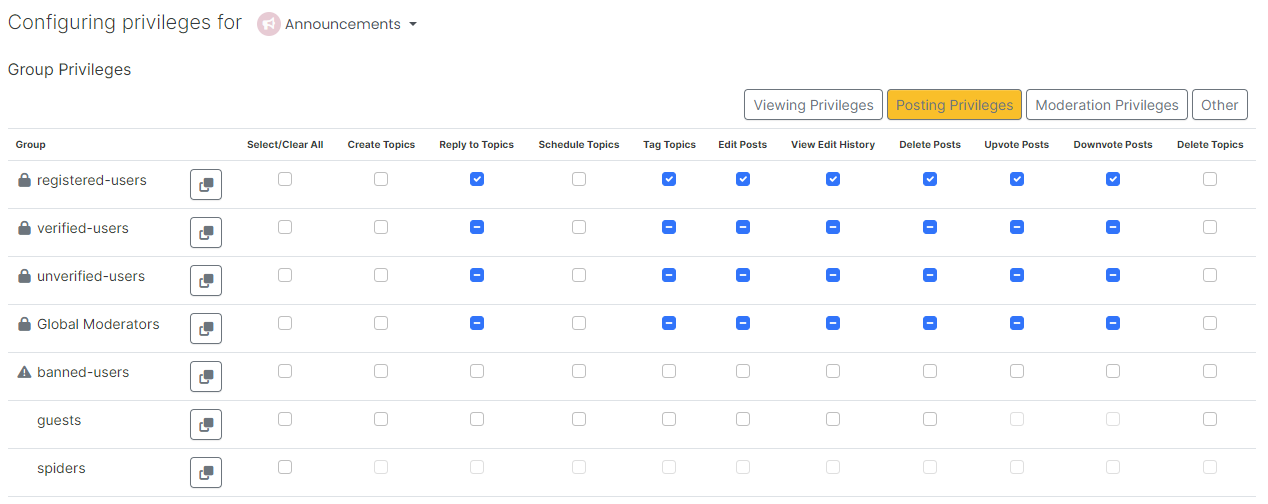The width and height of the screenshot is (1268, 504).
Task: Open the Other privileges tab
Action: [x=1219, y=105]
